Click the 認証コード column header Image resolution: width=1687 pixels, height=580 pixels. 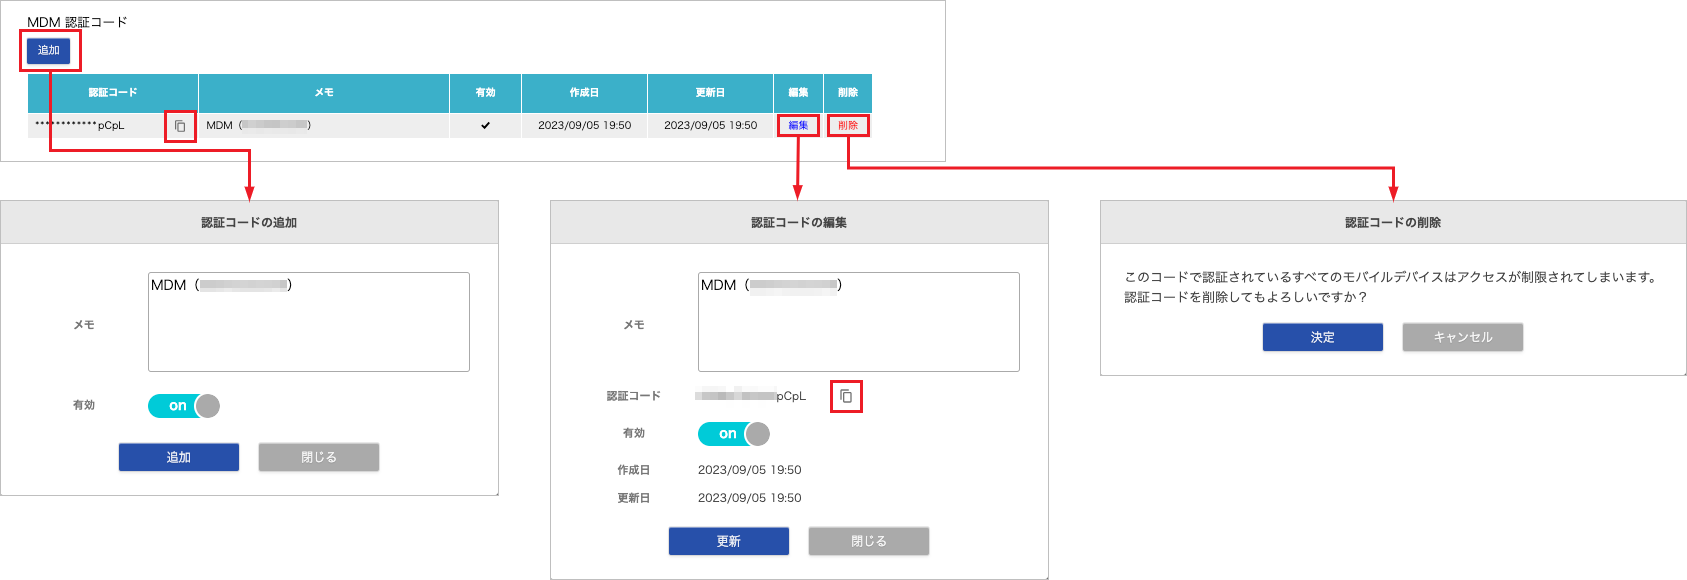click(x=113, y=93)
